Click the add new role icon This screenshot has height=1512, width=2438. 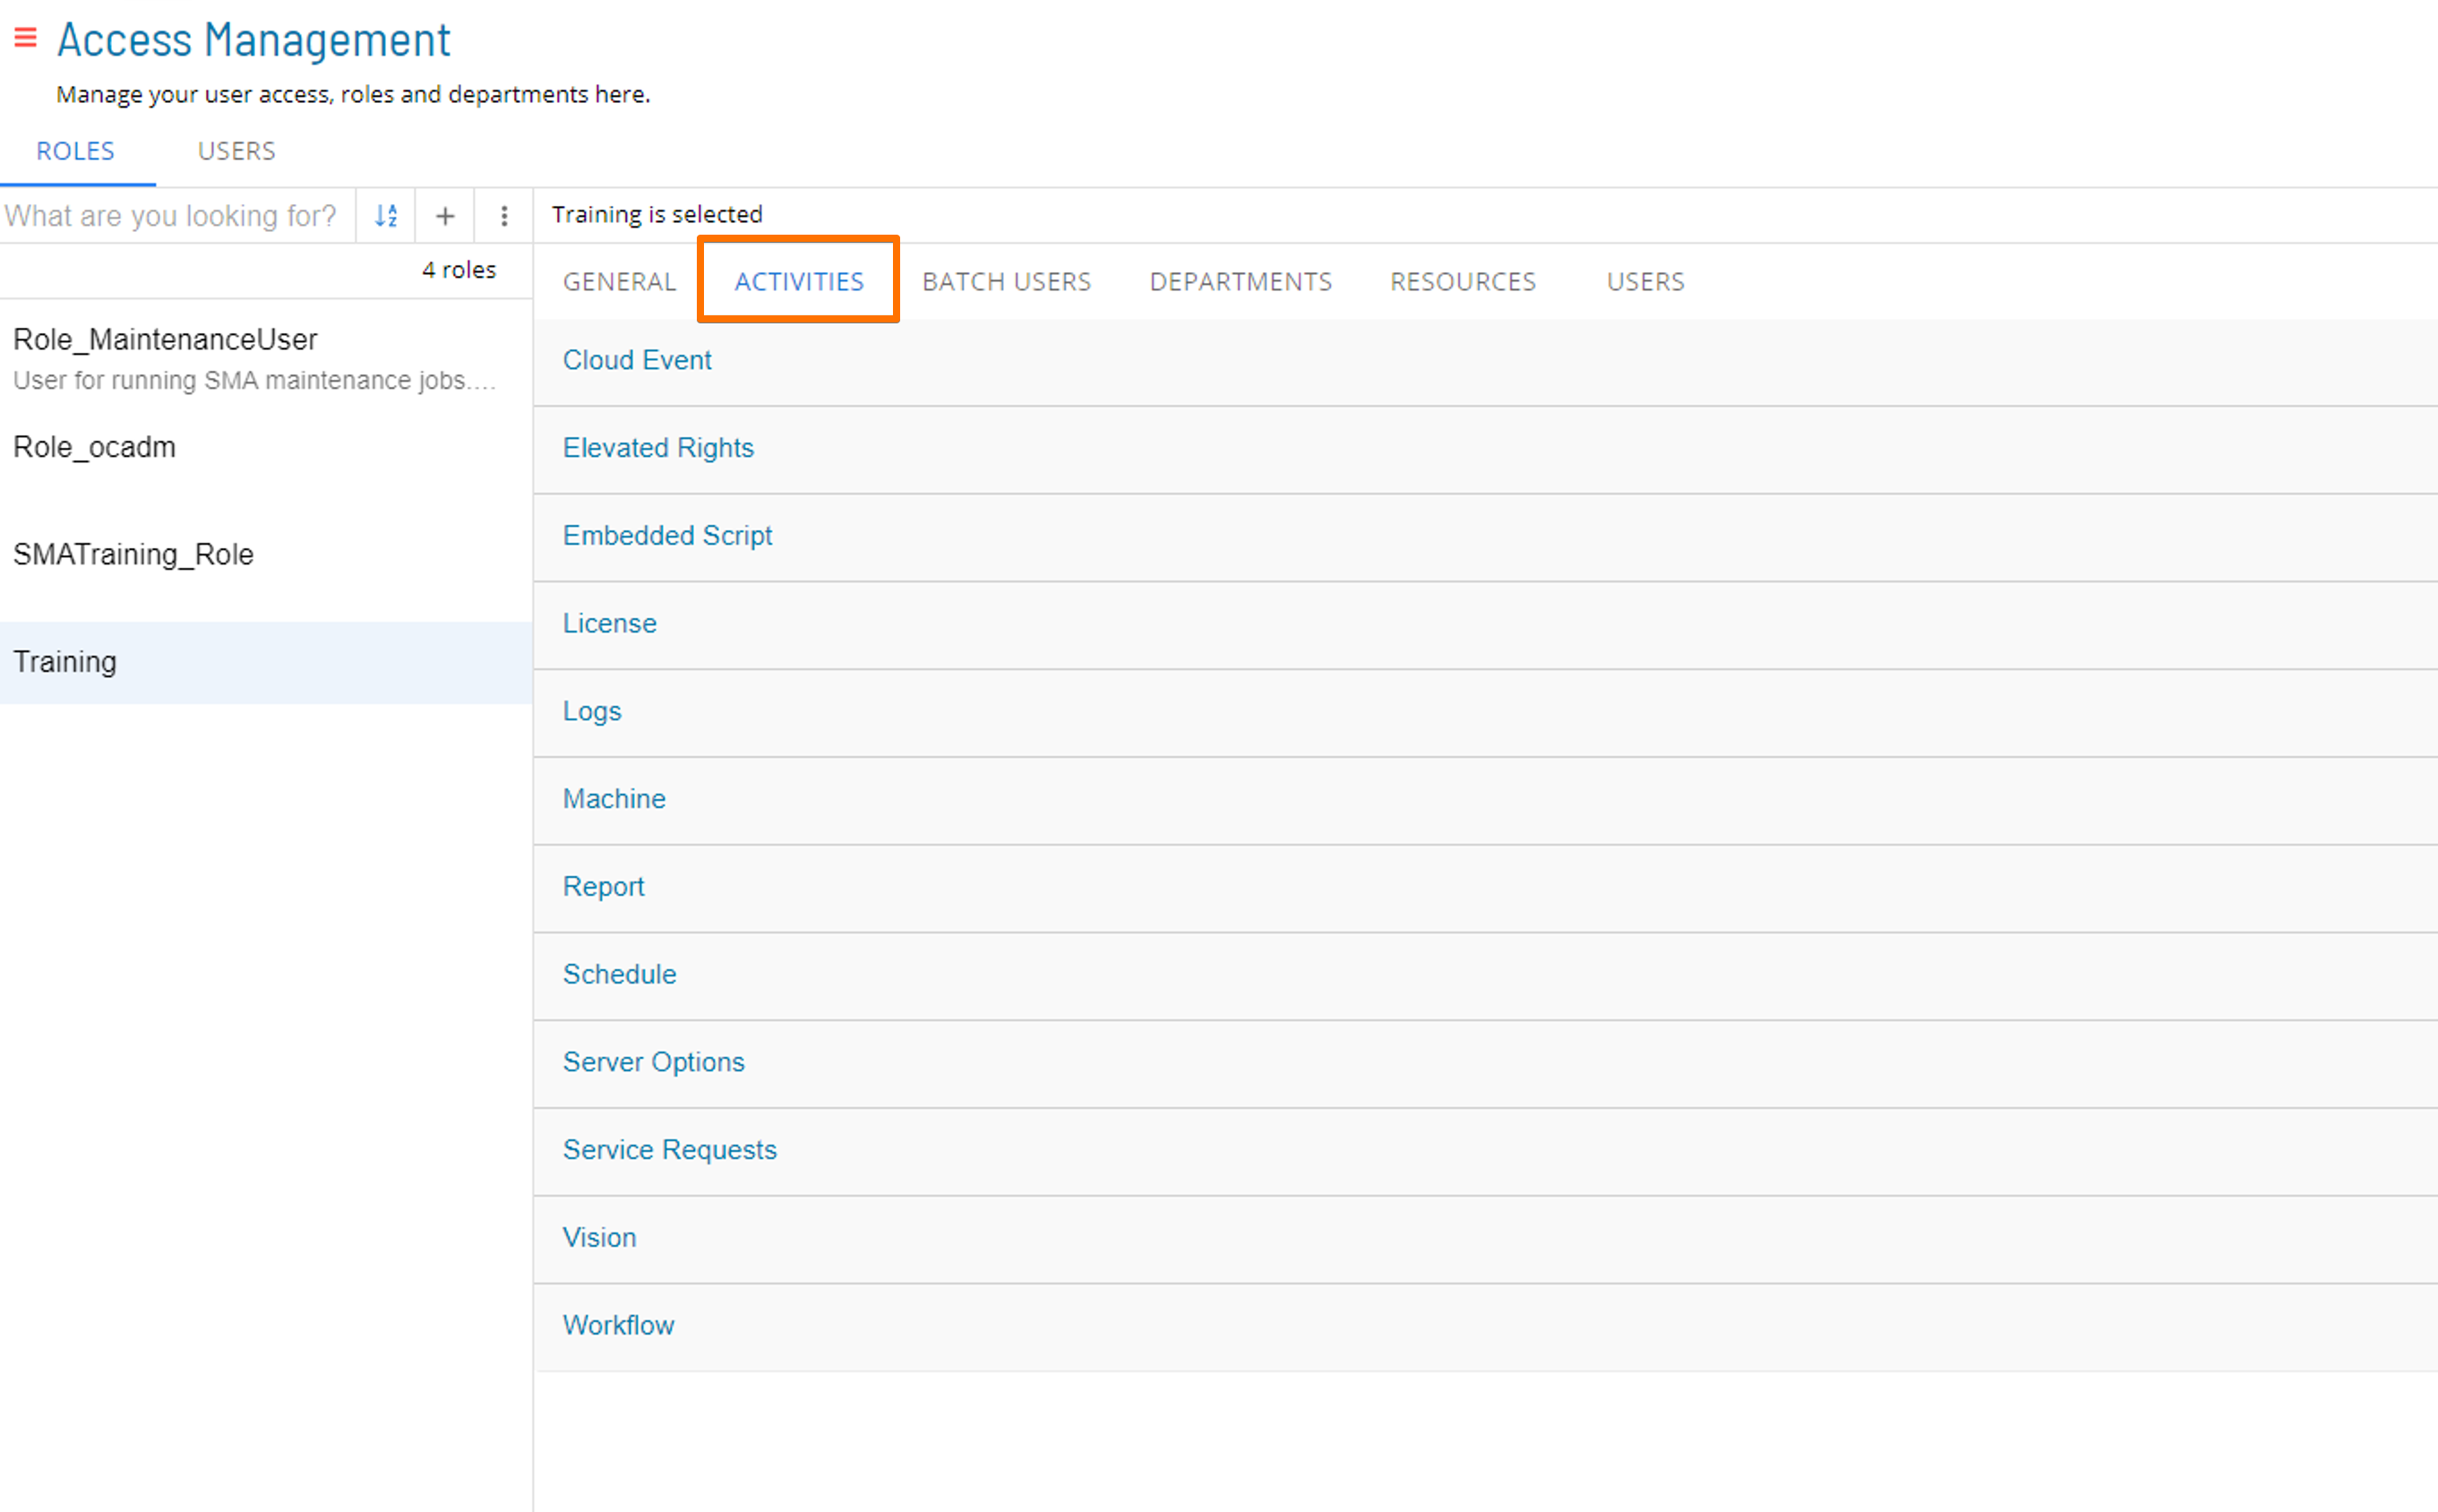[446, 216]
